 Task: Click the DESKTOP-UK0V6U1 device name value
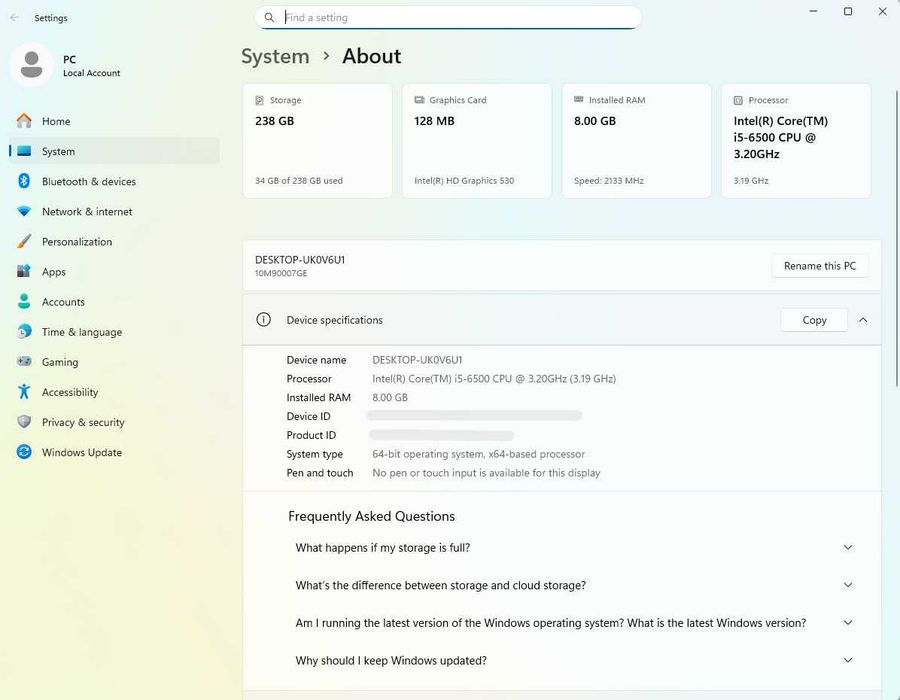click(417, 360)
